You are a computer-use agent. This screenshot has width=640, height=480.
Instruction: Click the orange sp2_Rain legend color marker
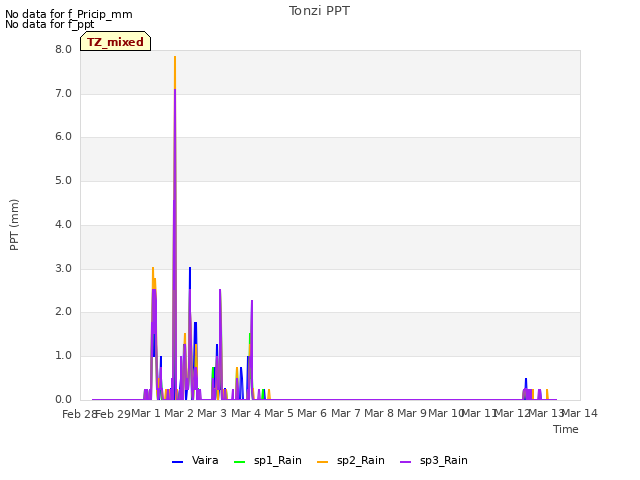click(x=322, y=462)
